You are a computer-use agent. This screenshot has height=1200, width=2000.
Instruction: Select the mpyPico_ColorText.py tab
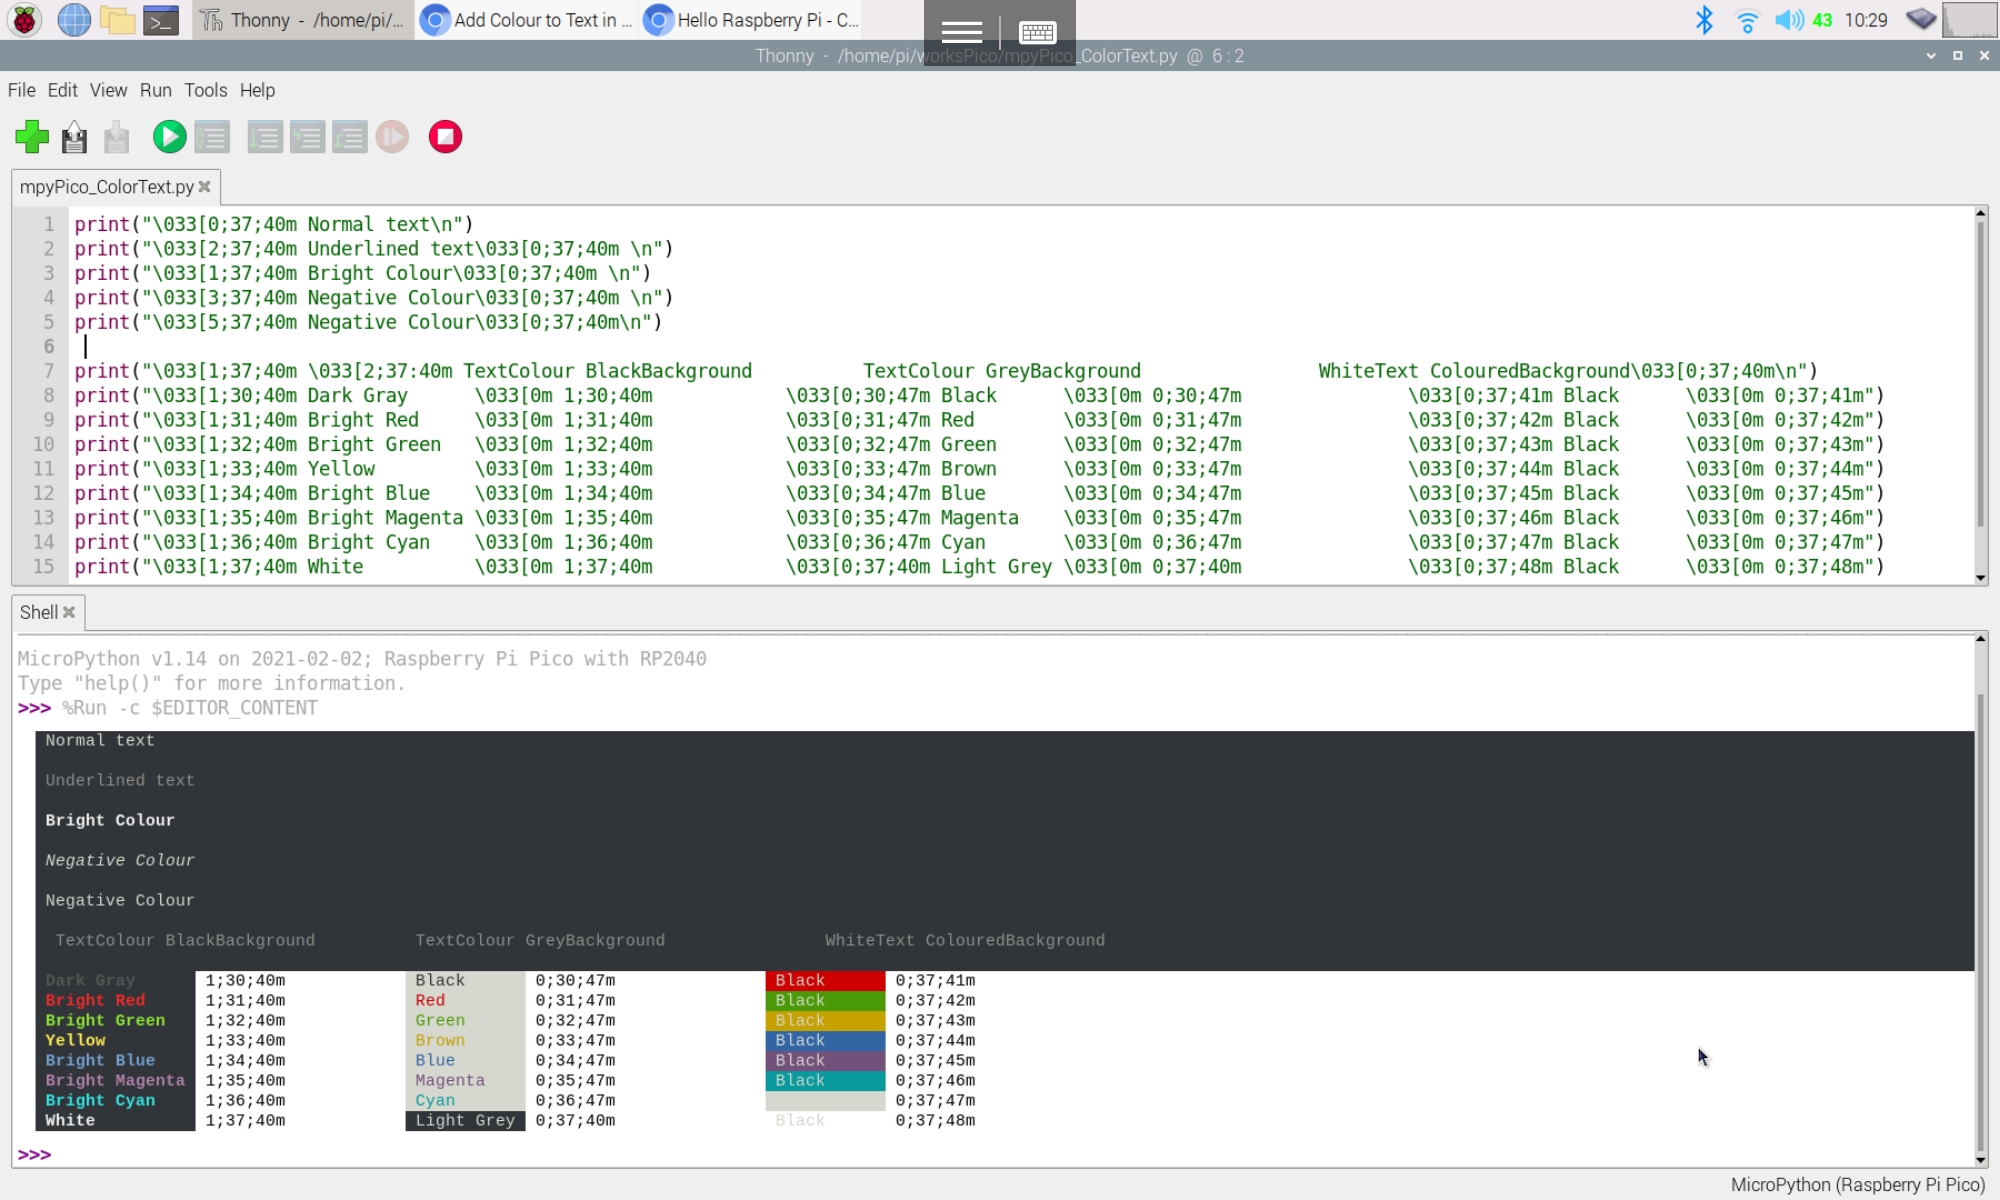[107, 186]
